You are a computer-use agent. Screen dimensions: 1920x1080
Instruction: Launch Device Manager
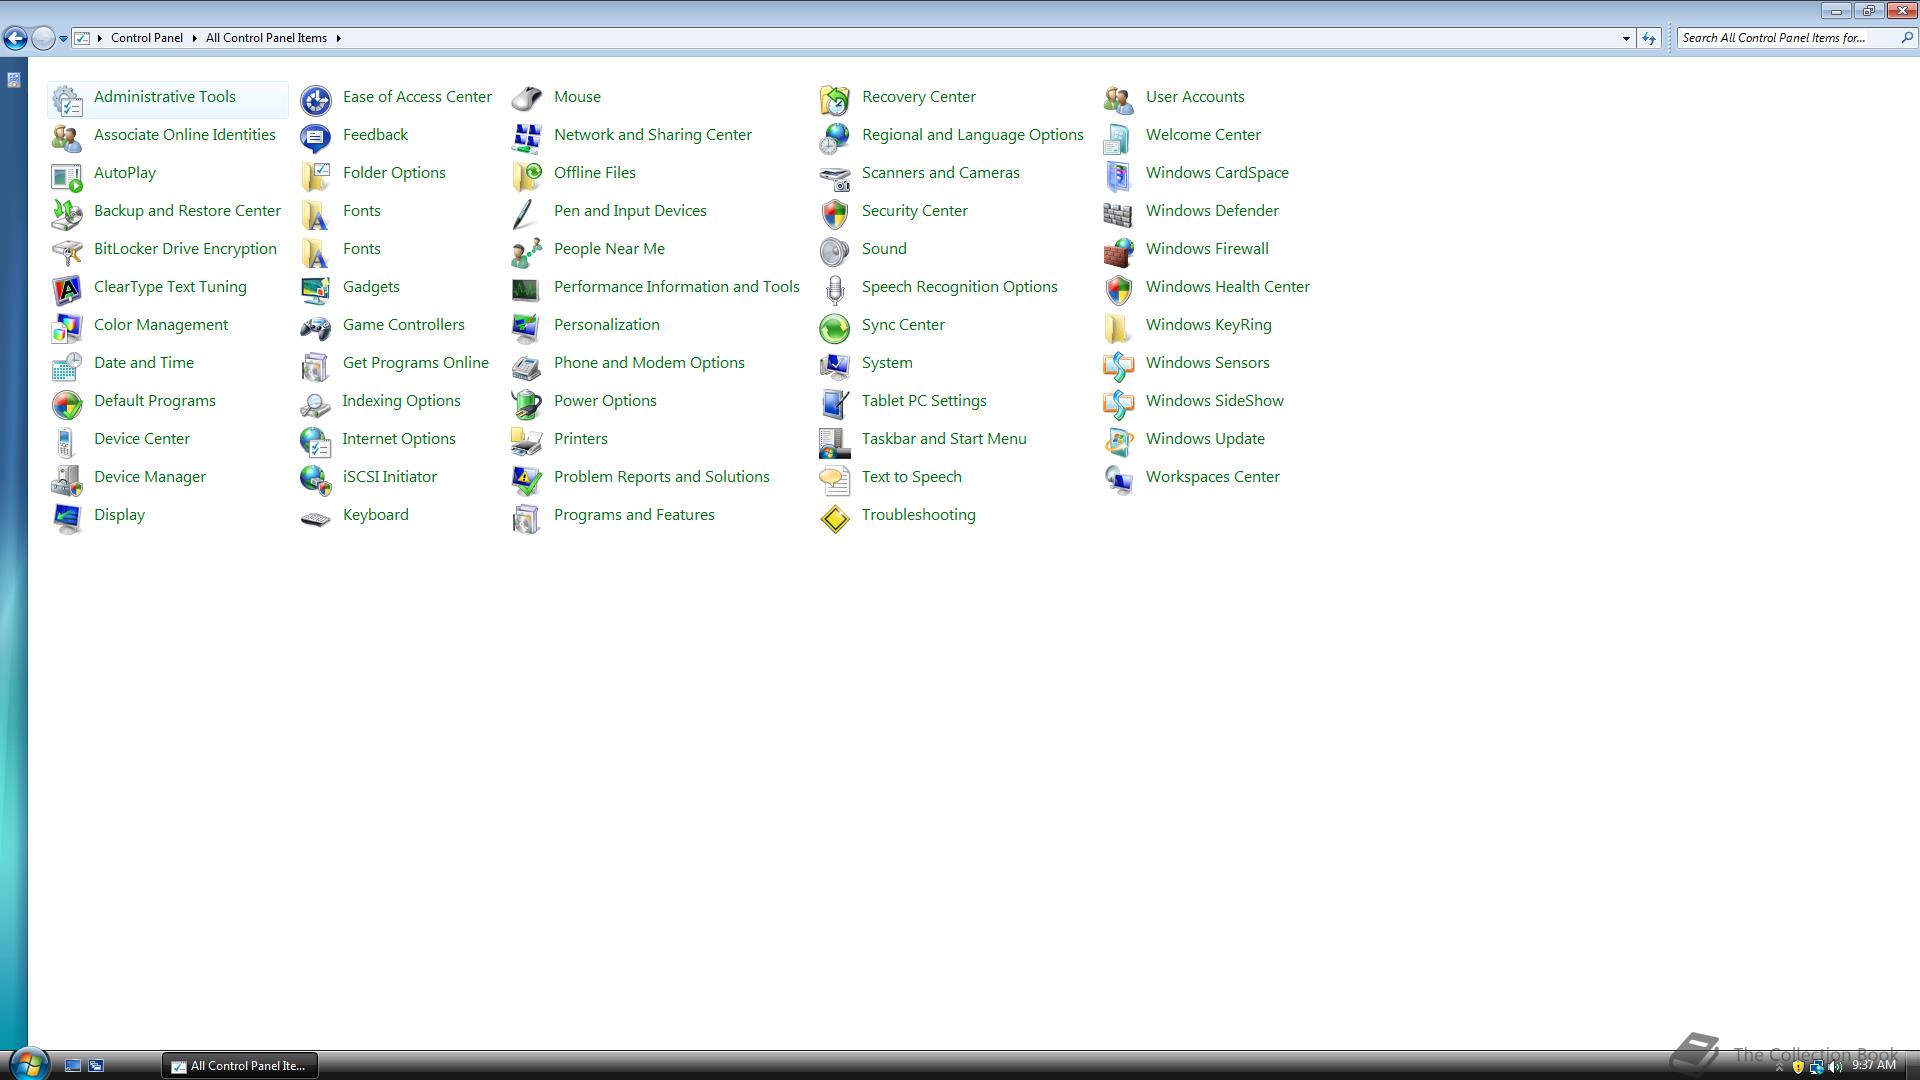pyautogui.click(x=149, y=477)
